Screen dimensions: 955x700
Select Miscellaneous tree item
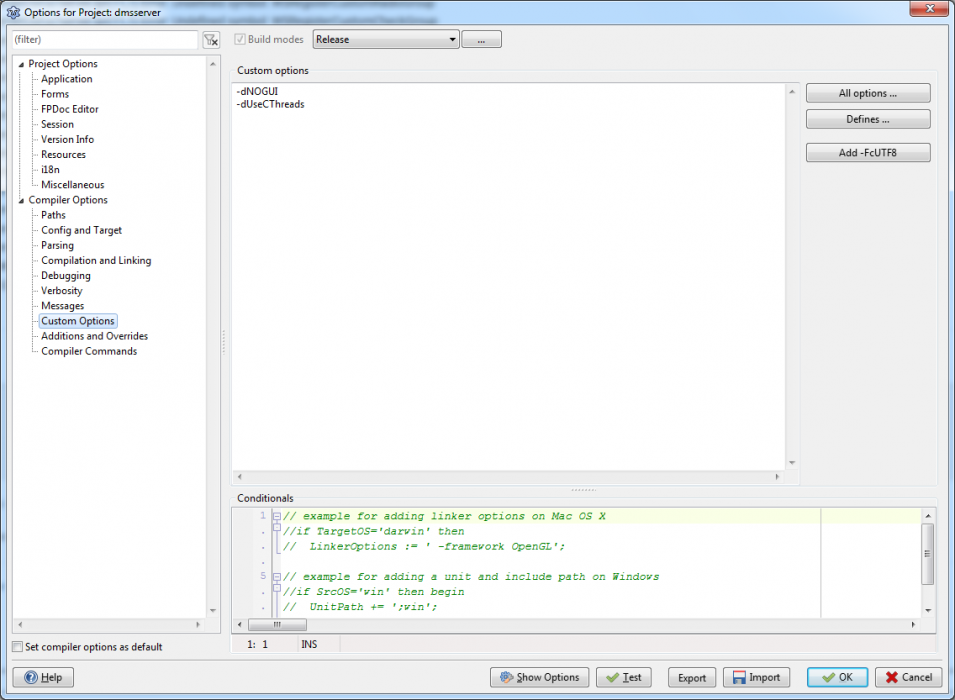(x=72, y=185)
